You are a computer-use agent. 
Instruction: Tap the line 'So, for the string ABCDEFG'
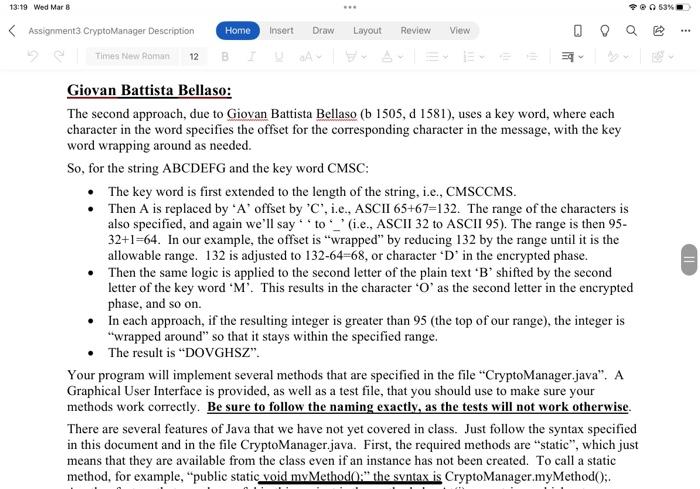coord(218,168)
